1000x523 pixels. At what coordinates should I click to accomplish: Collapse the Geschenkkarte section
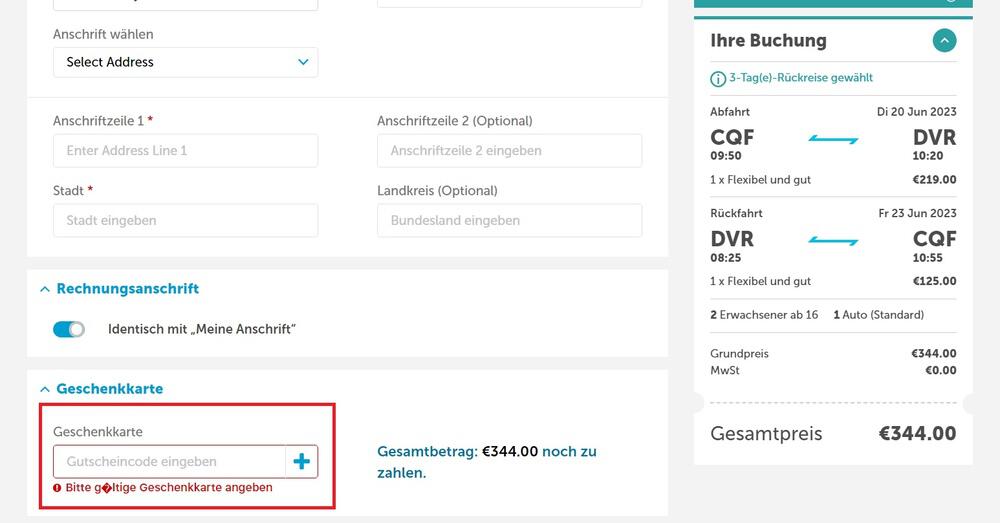(45, 389)
